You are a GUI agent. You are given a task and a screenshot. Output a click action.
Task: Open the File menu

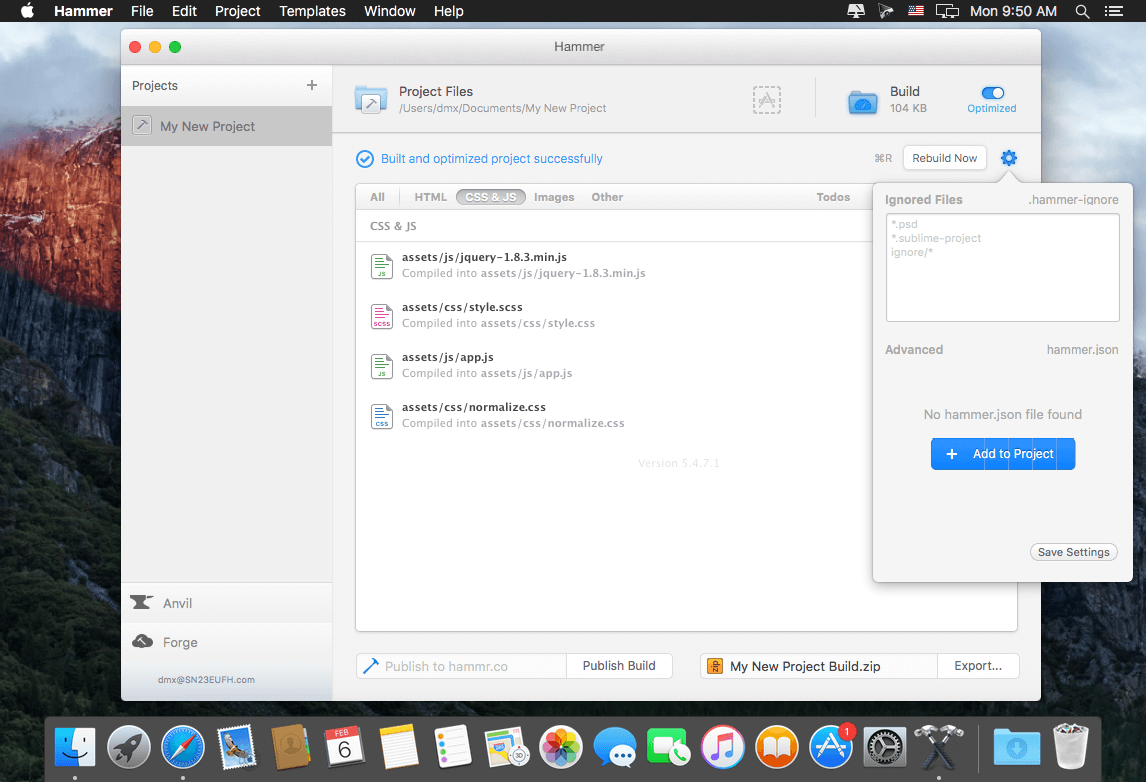pos(142,11)
